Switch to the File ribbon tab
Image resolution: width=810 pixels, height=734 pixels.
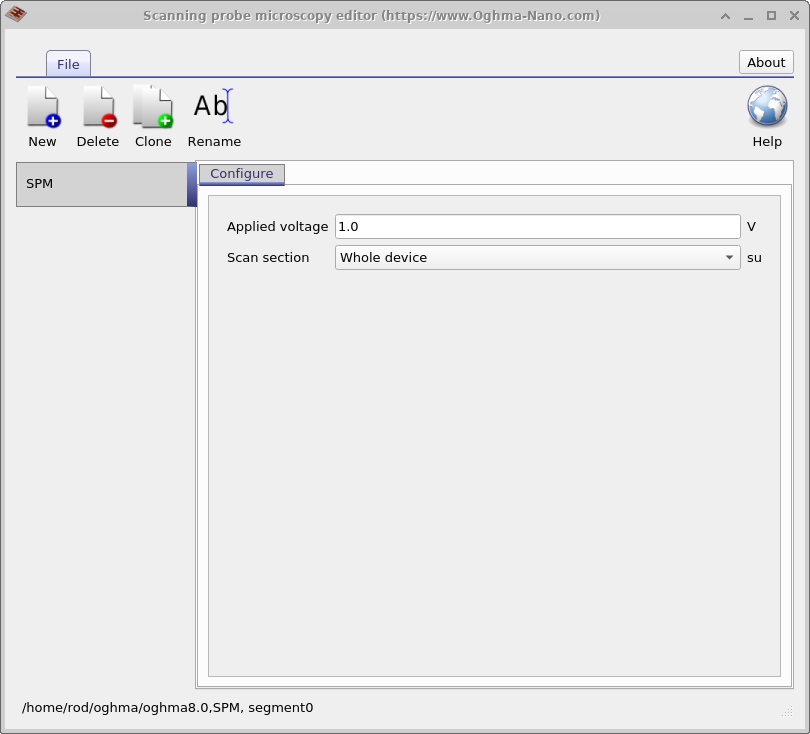[68, 64]
